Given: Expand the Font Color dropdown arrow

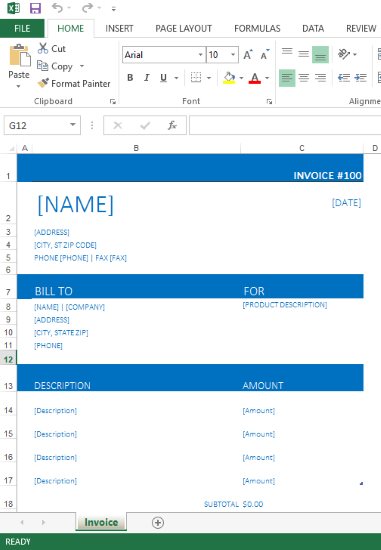Looking at the screenshot, I should (x=267, y=78).
